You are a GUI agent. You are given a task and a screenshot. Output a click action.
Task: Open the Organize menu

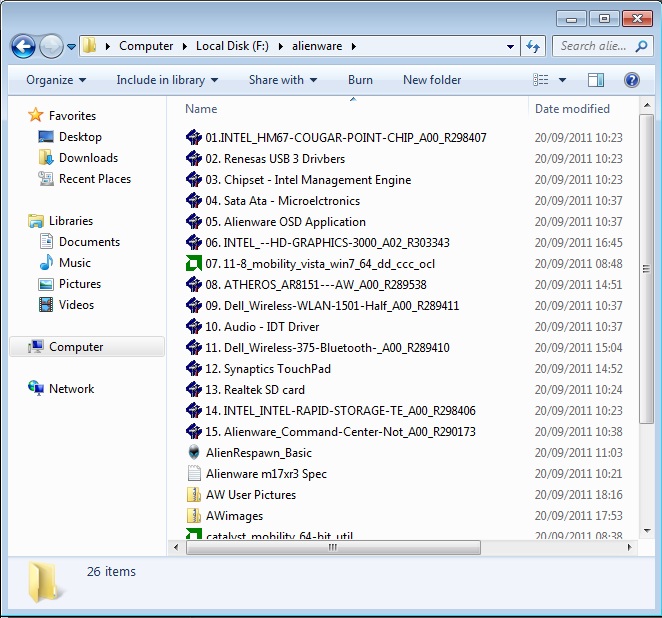56,80
